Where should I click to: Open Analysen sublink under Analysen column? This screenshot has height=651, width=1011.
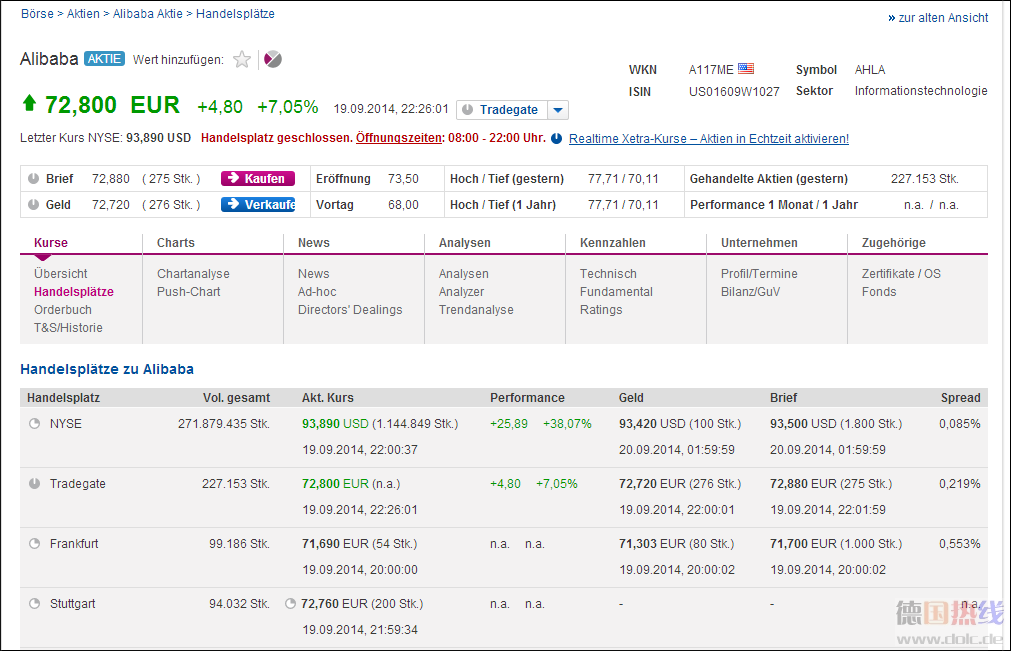click(x=464, y=273)
